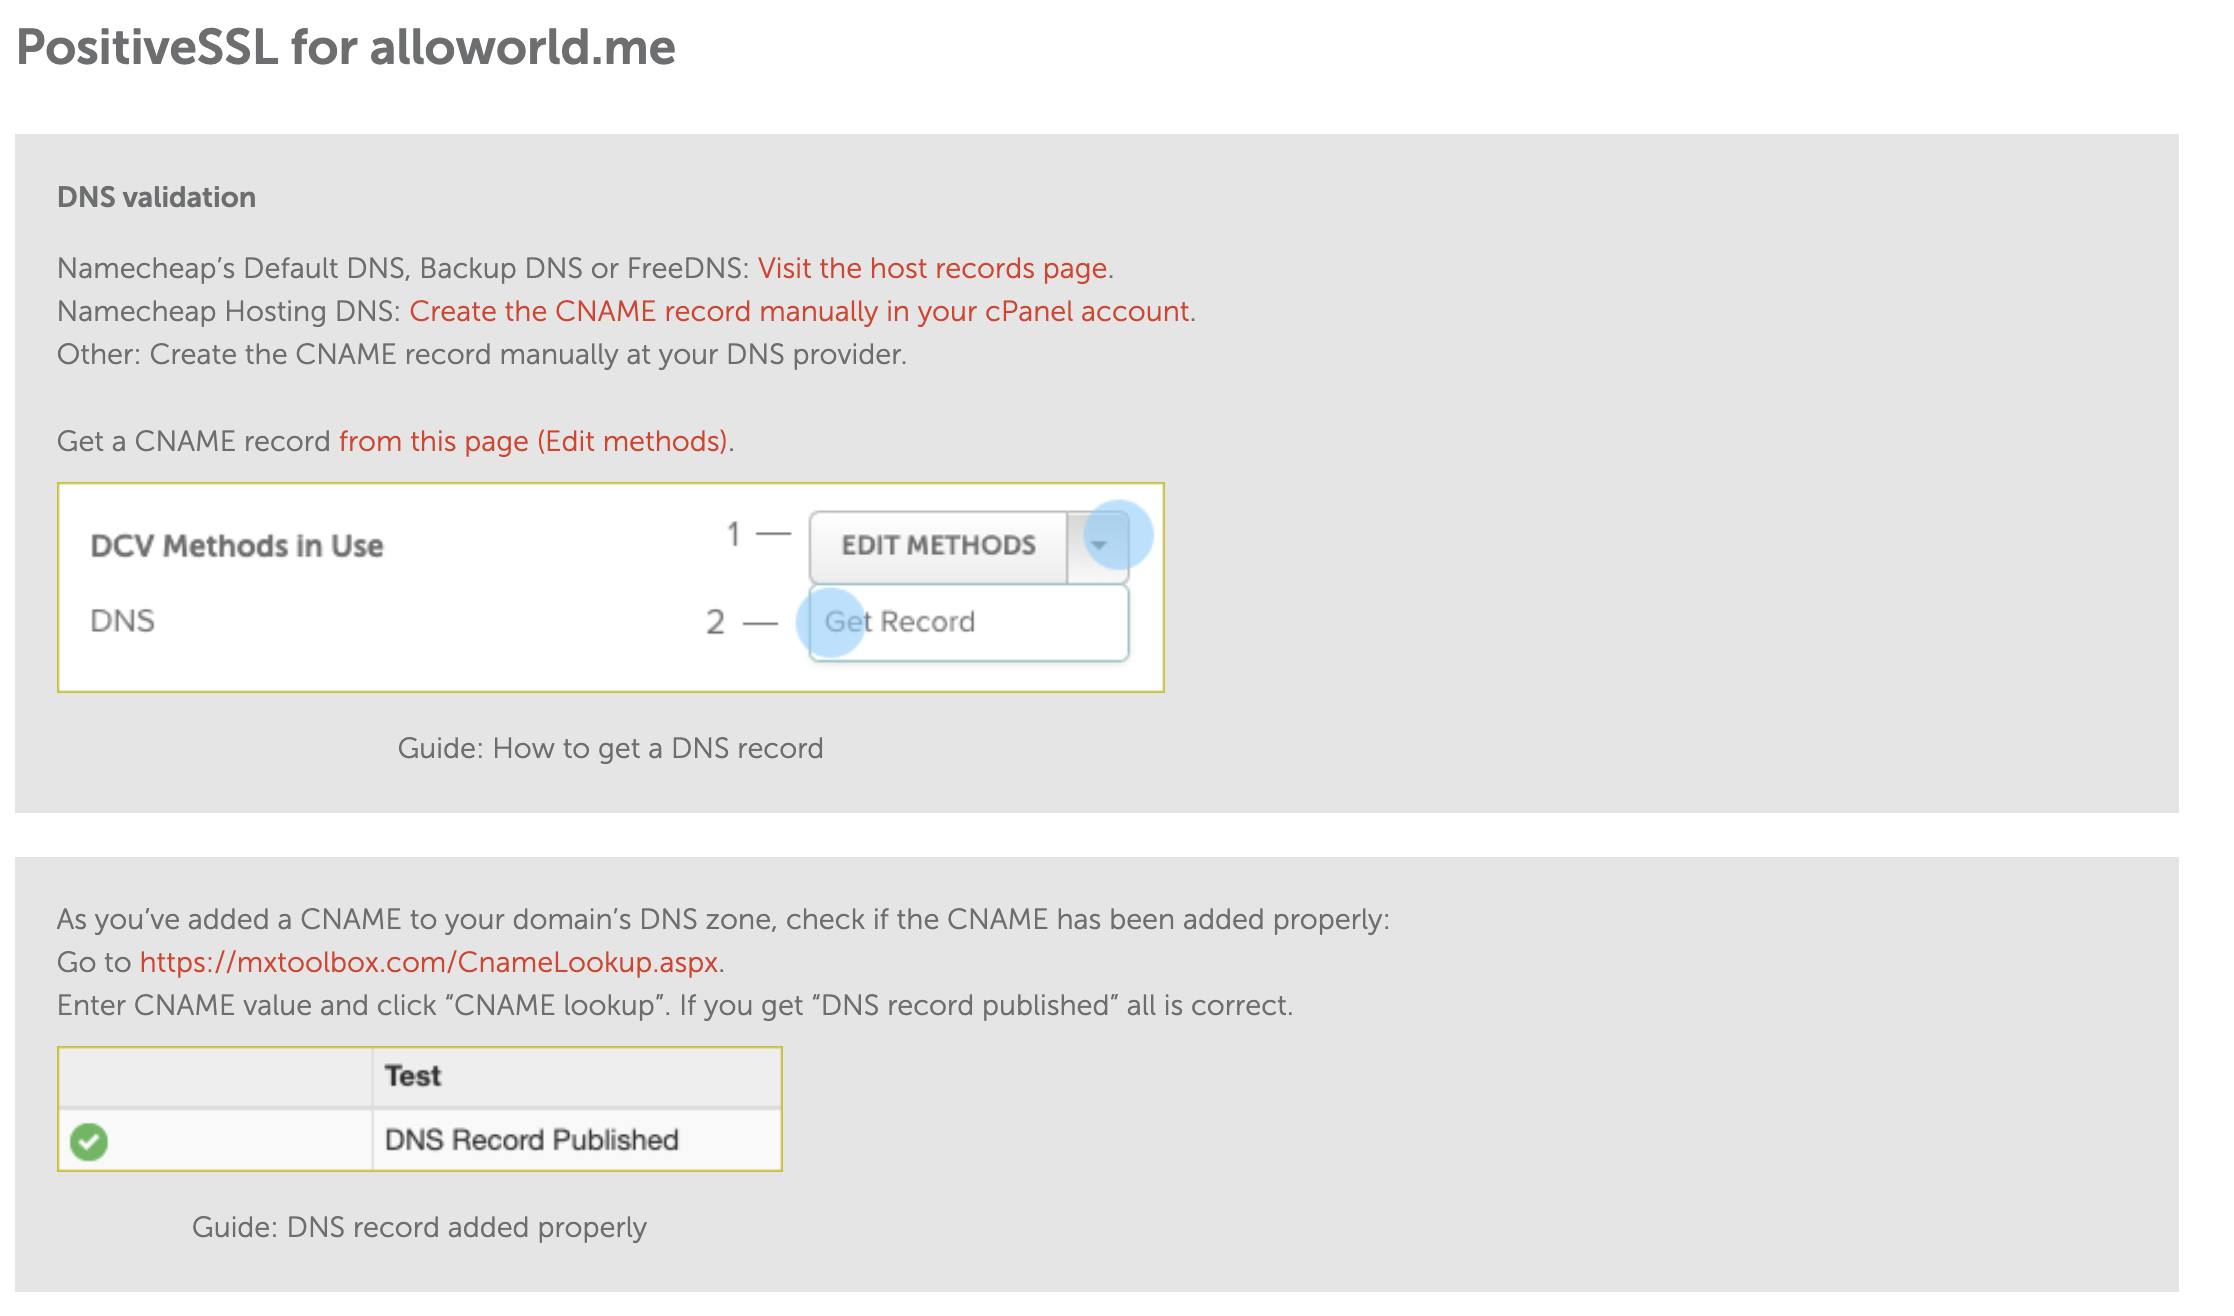Click the DNS method label in DCV box
2234x1316 pixels.
pos(122,621)
